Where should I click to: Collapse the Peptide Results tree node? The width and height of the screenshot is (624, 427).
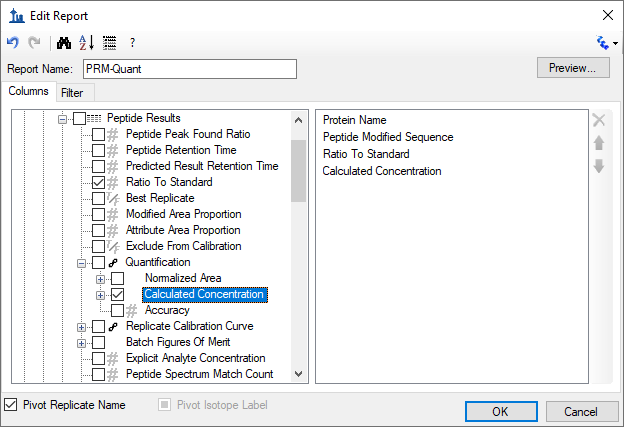pyautogui.click(x=62, y=119)
